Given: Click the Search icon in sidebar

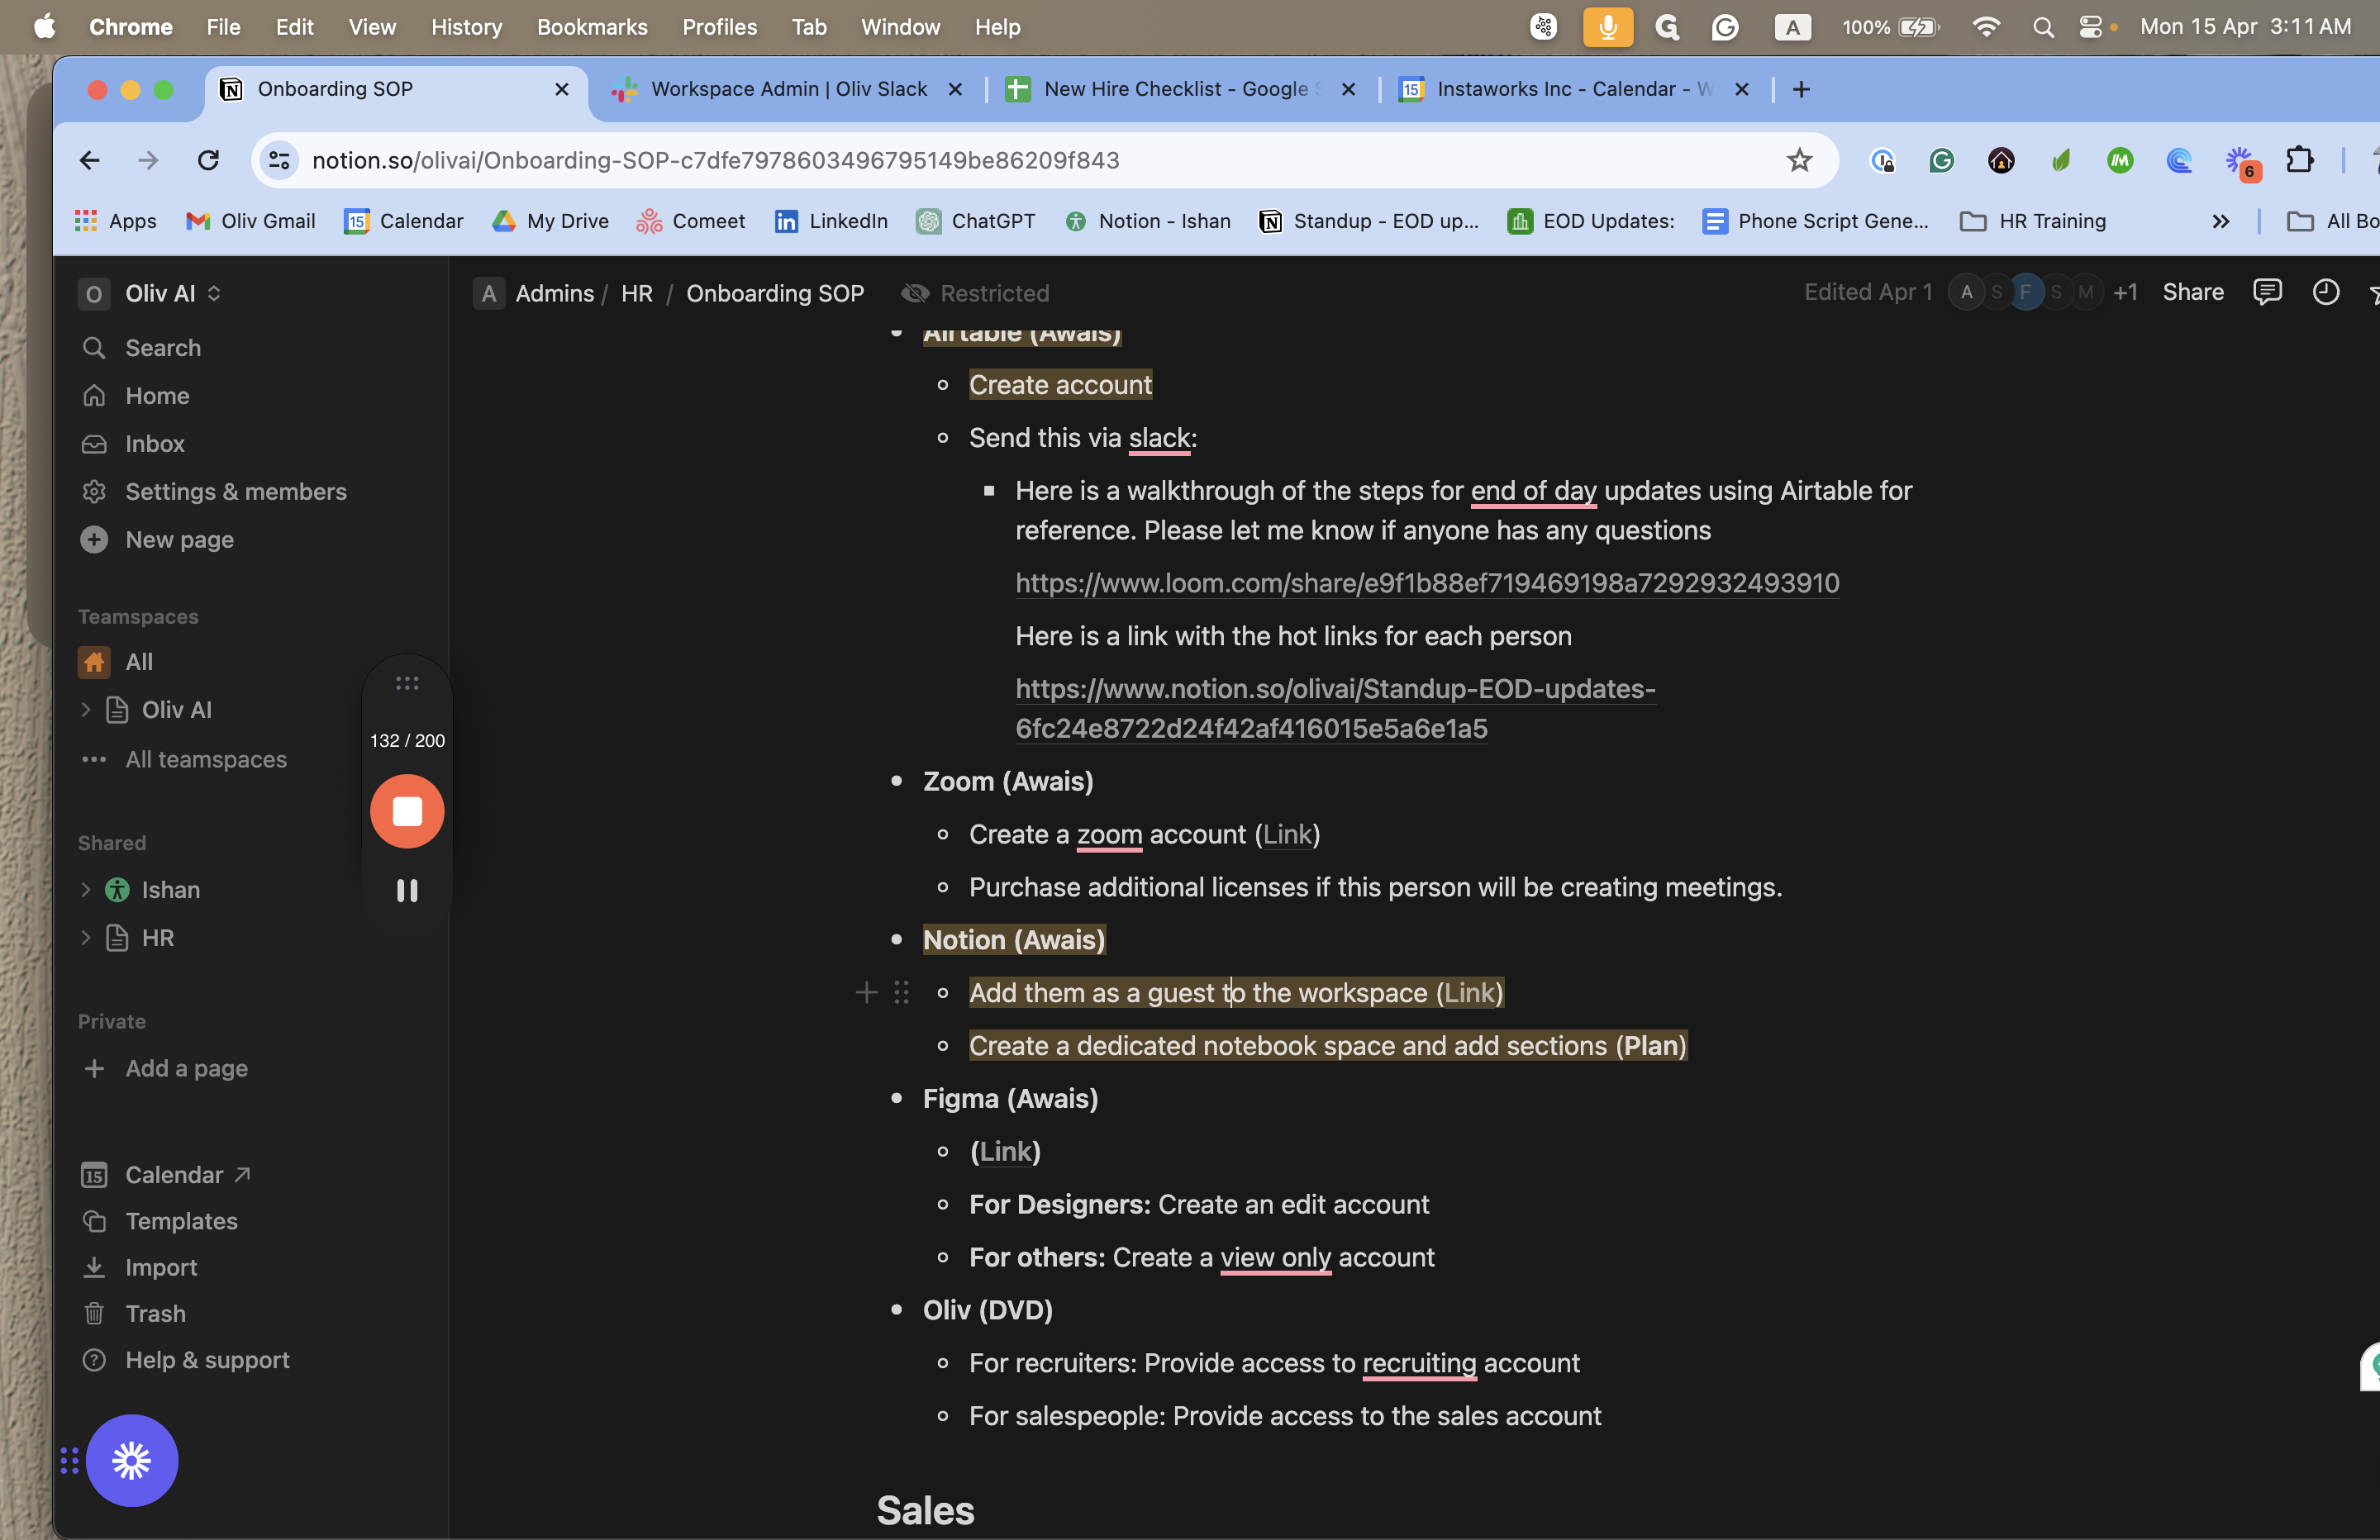Looking at the screenshot, I should coord(94,348).
